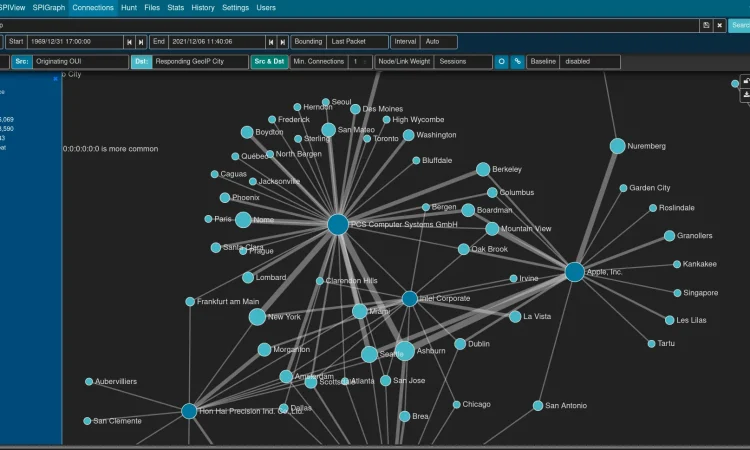Switch to the Connections tab
Viewport: 750px width, 450px height.
click(x=93, y=8)
